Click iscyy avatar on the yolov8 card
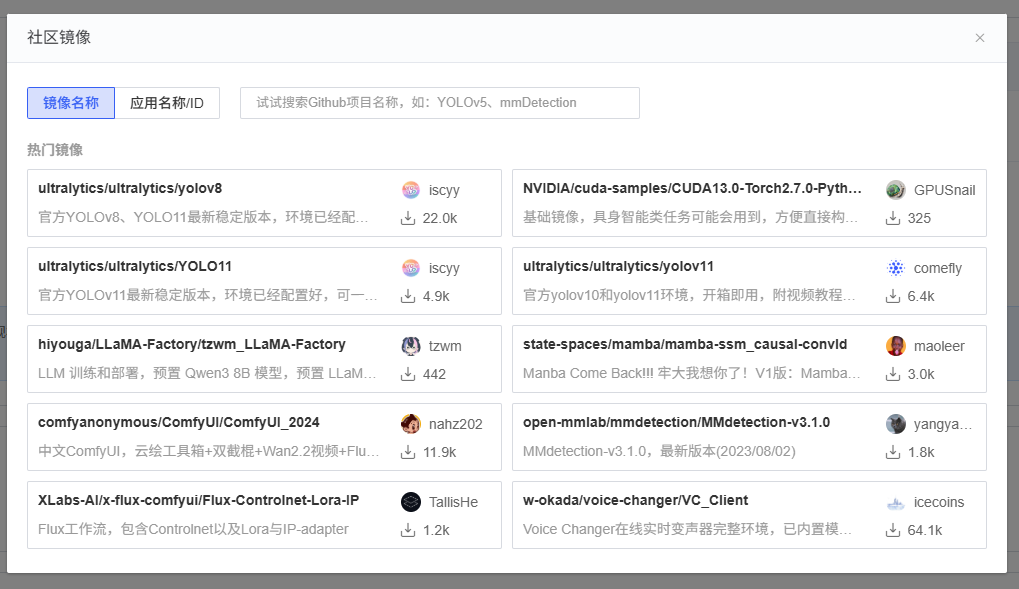This screenshot has height=589, width=1019. point(411,190)
